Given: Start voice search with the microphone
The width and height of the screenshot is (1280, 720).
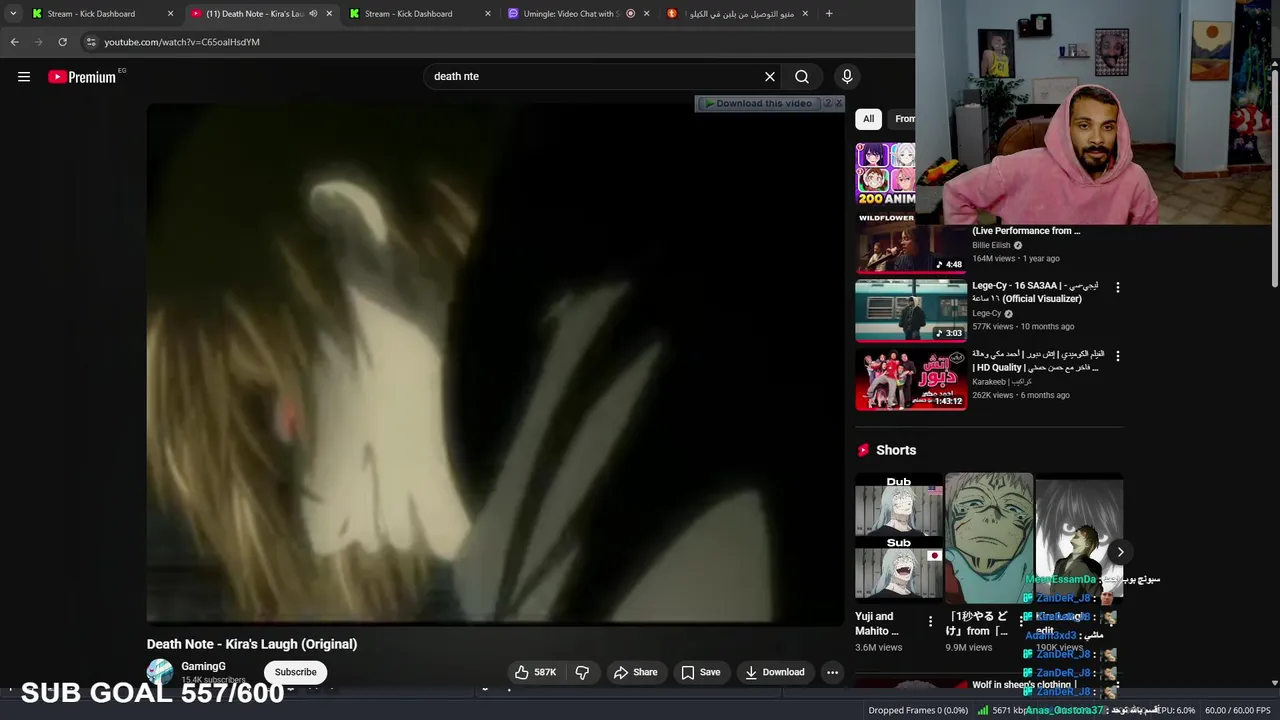Looking at the screenshot, I should 847,77.
